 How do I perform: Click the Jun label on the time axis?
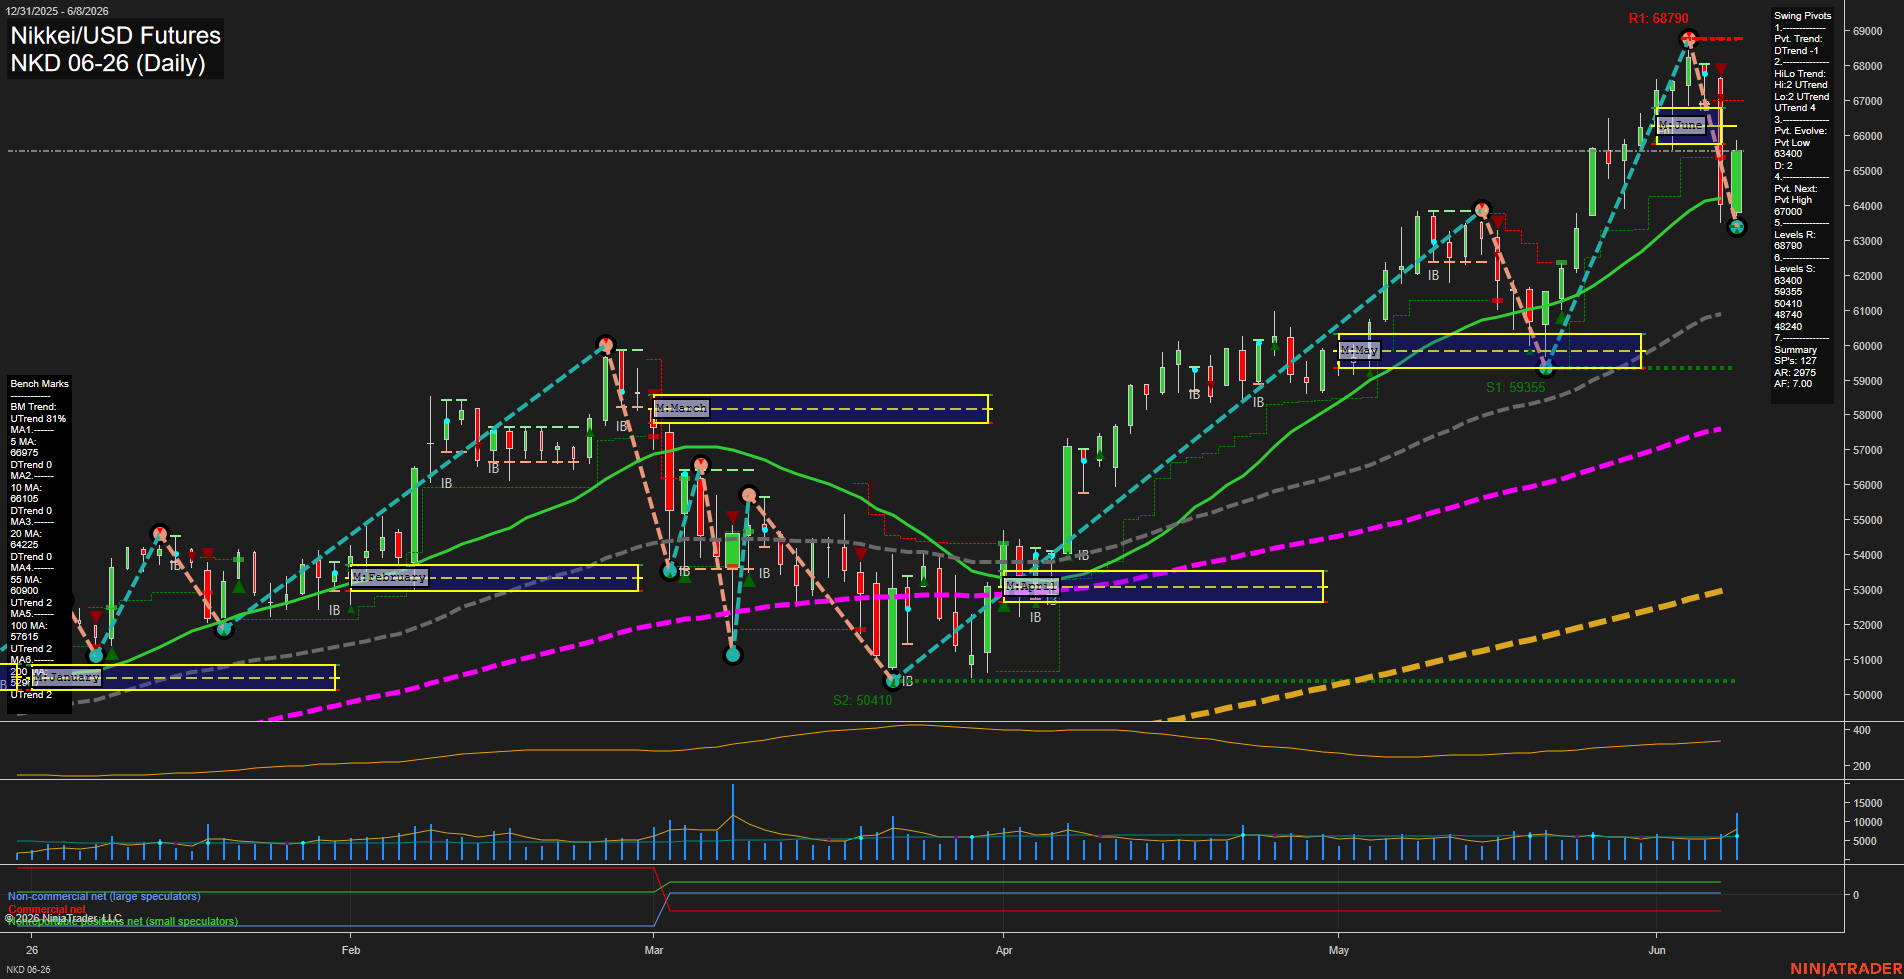click(1657, 950)
